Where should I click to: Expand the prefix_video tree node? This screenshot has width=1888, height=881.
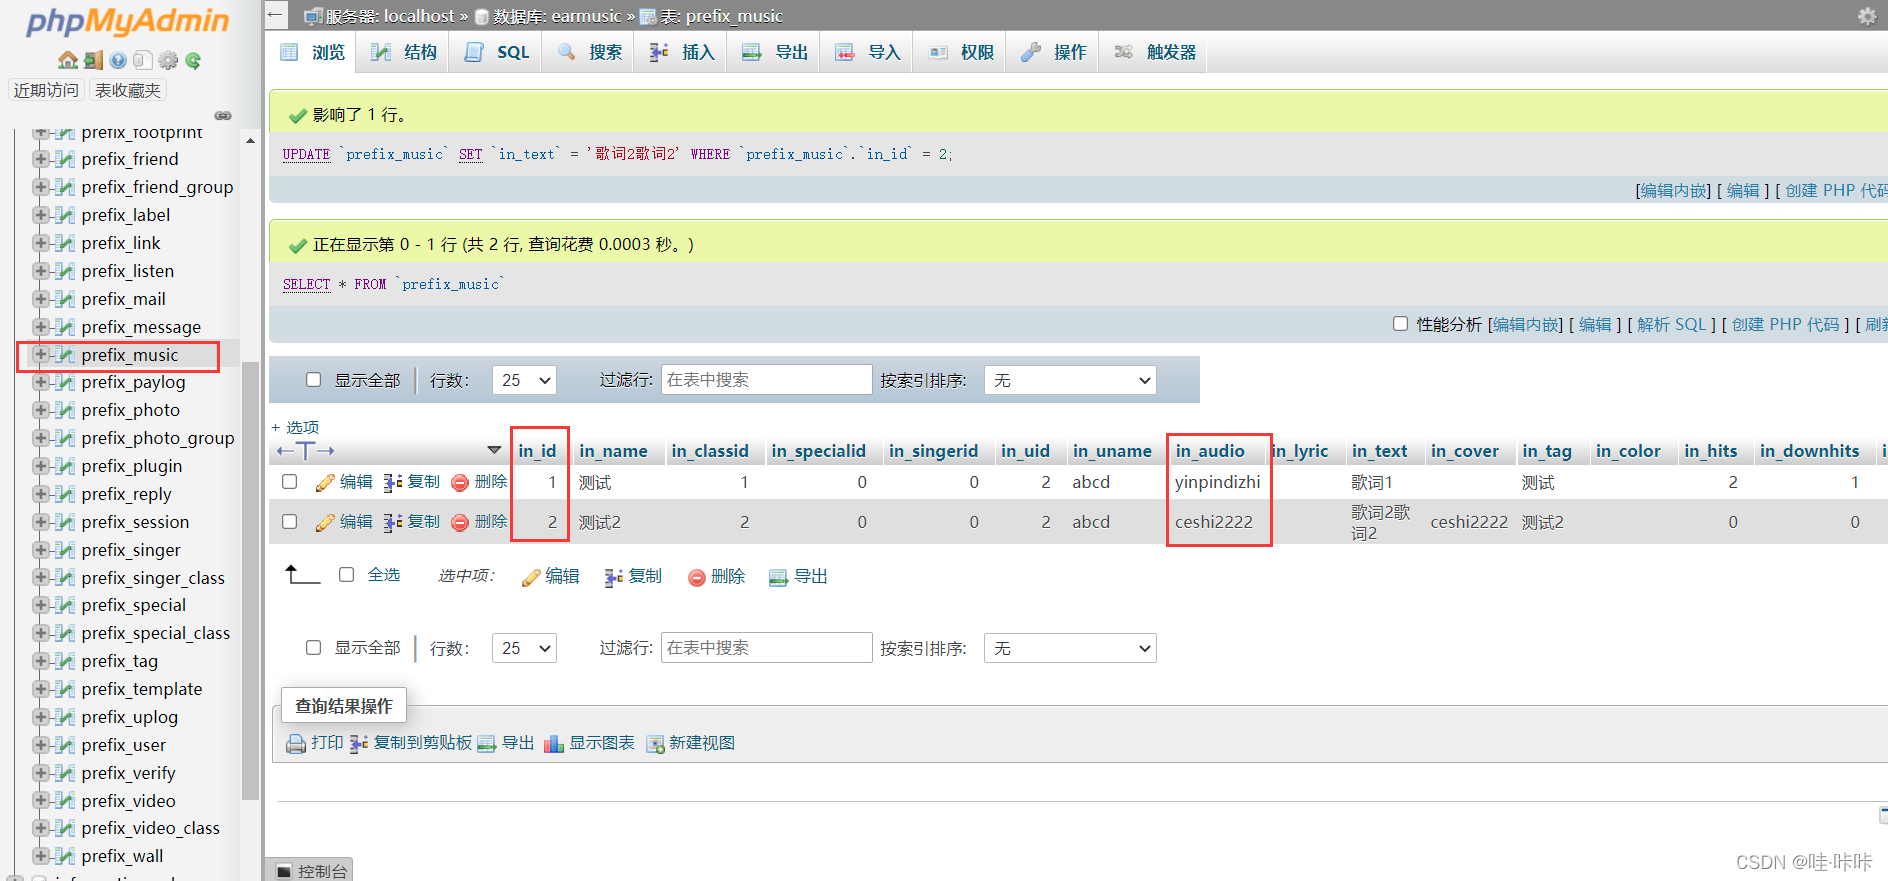click(x=41, y=800)
